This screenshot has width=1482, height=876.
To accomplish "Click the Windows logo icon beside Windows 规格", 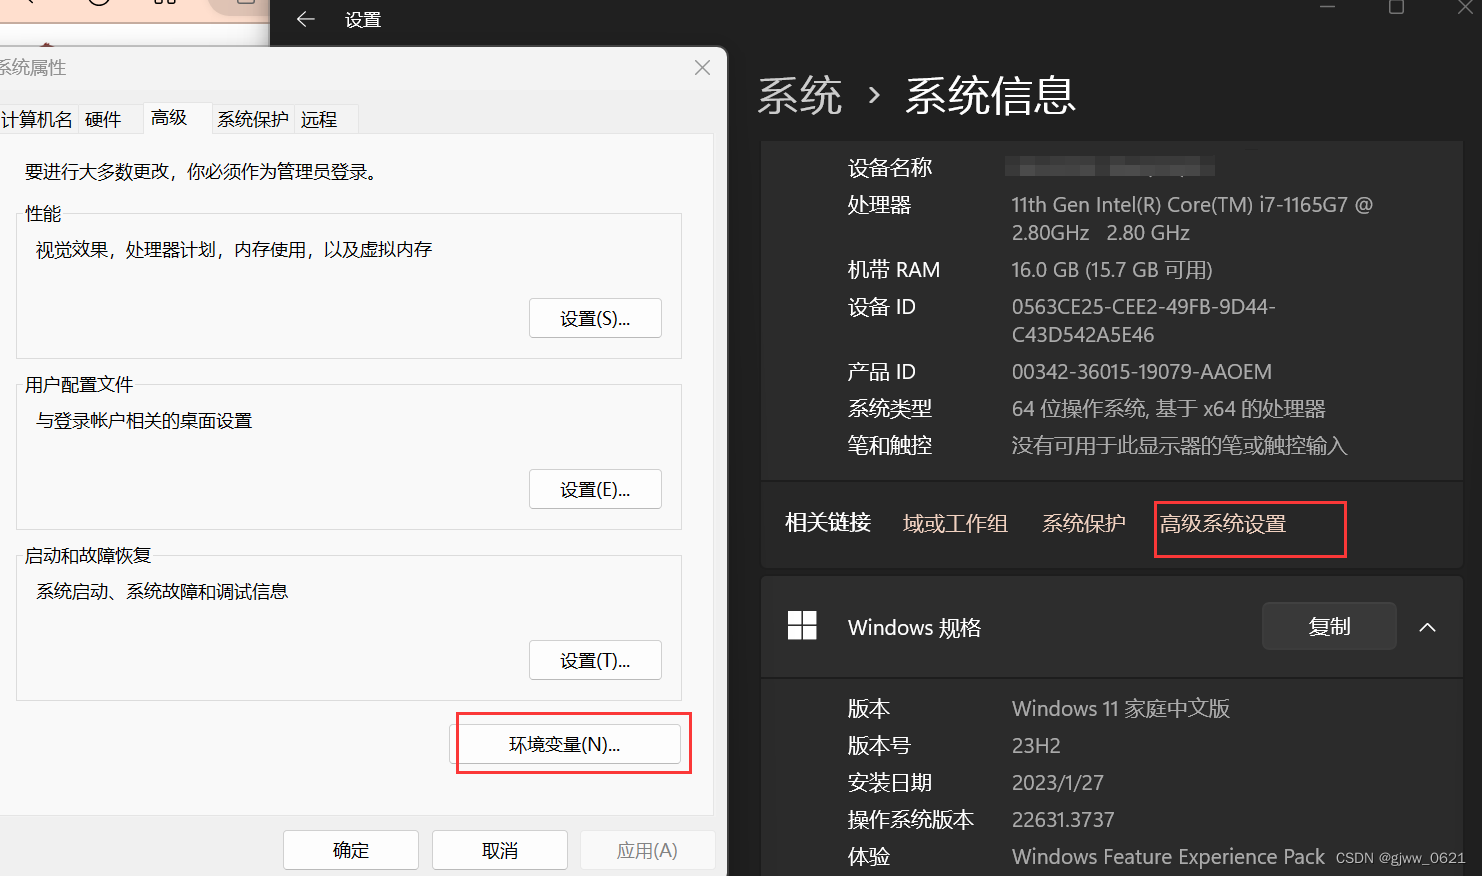I will tap(802, 626).
